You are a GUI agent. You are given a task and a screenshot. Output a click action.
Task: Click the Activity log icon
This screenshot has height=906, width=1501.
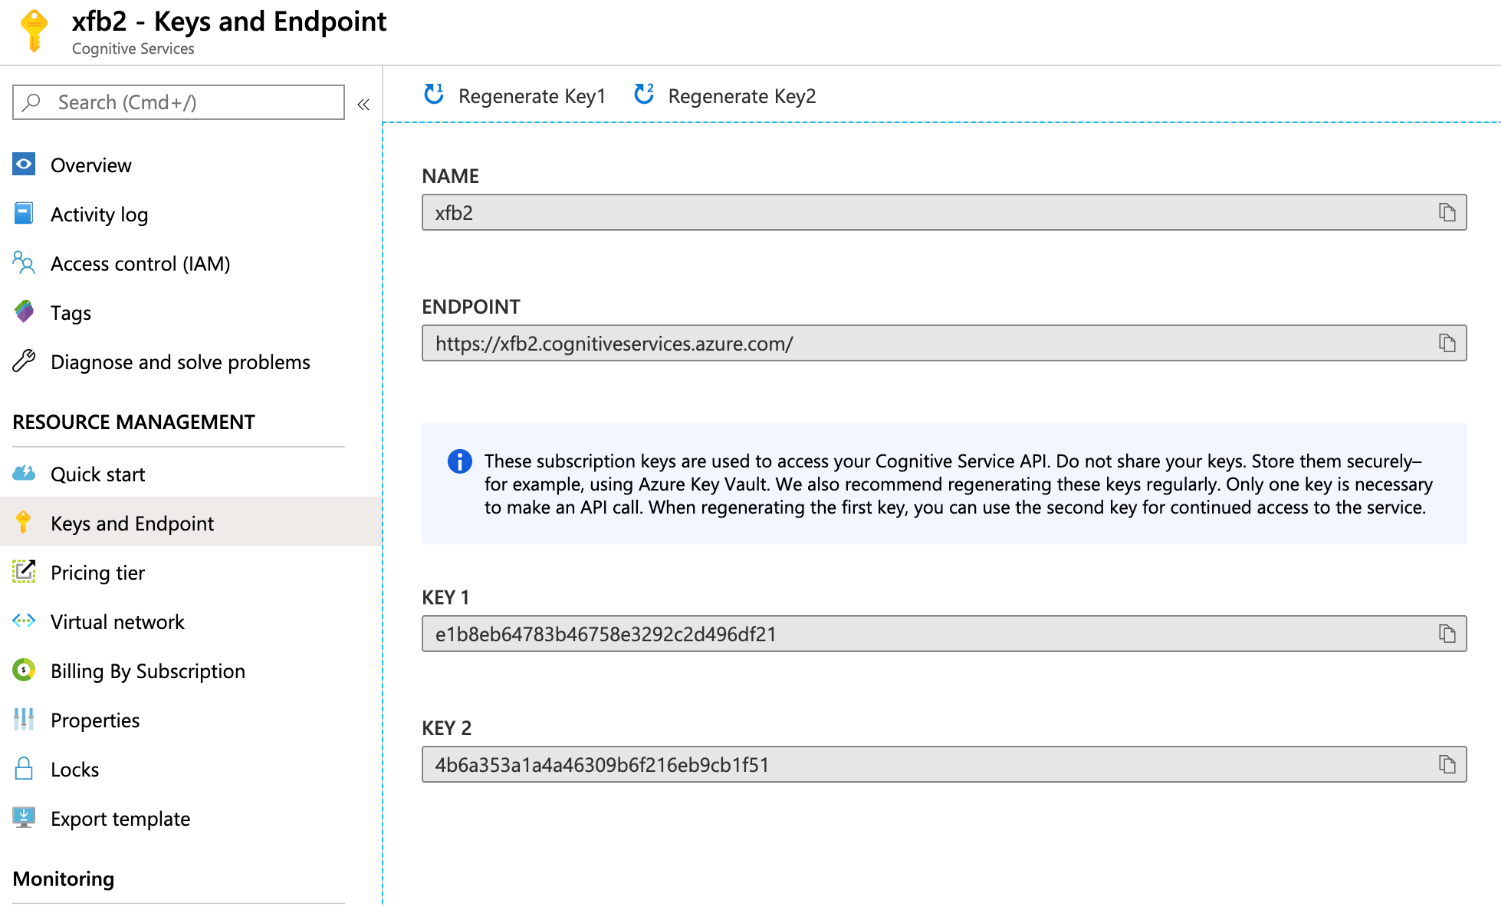24,213
